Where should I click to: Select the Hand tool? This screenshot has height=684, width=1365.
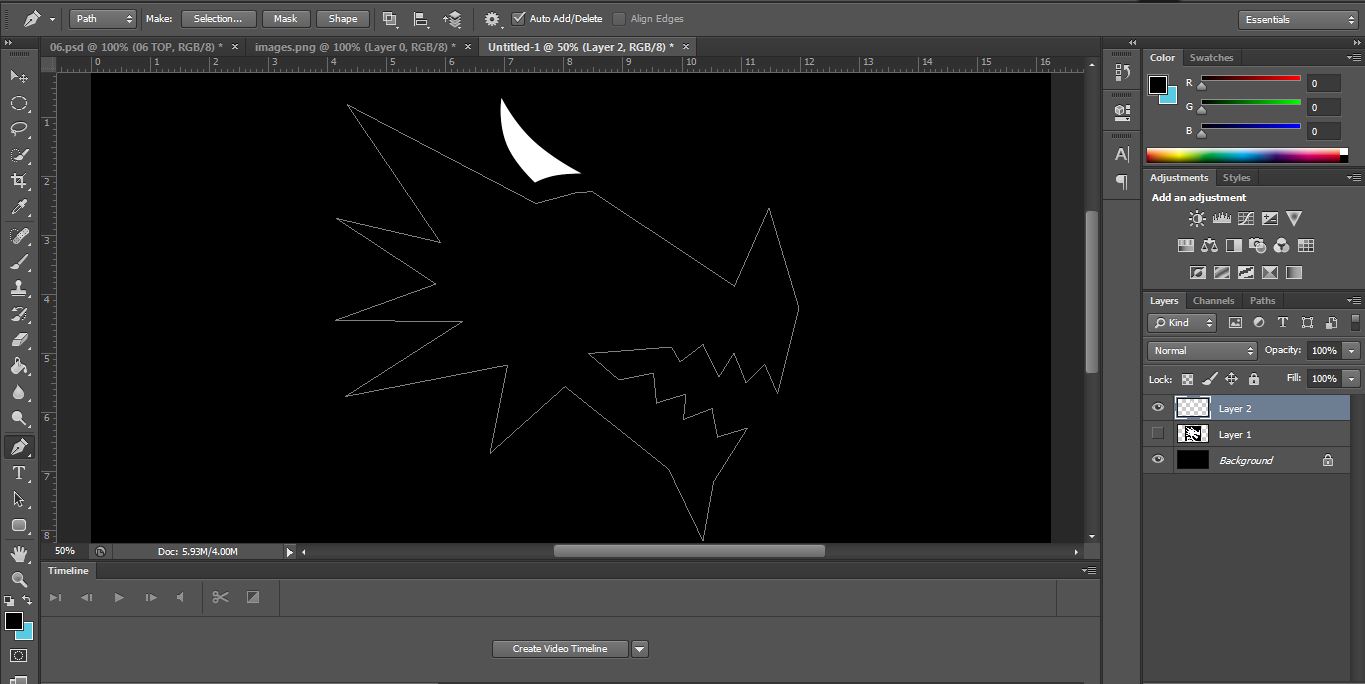point(19,553)
